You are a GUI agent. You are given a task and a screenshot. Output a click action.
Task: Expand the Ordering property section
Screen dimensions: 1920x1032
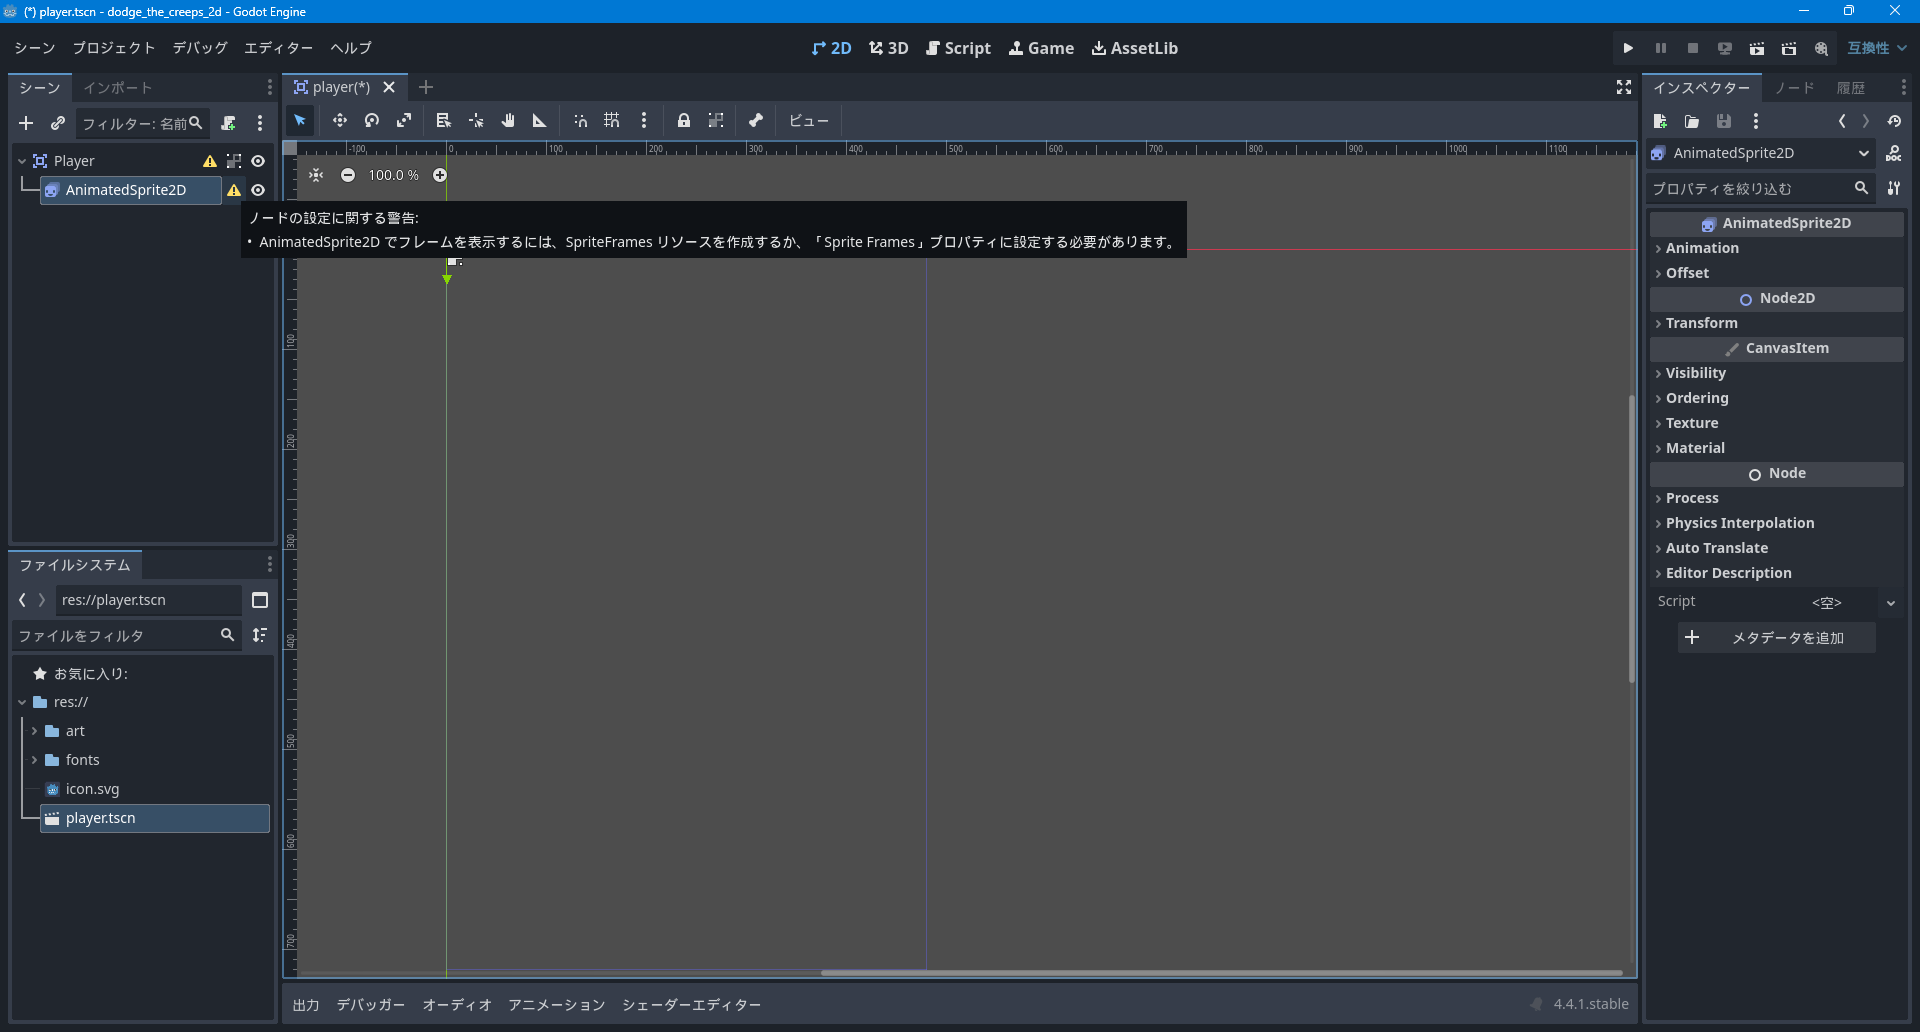tap(1777, 398)
